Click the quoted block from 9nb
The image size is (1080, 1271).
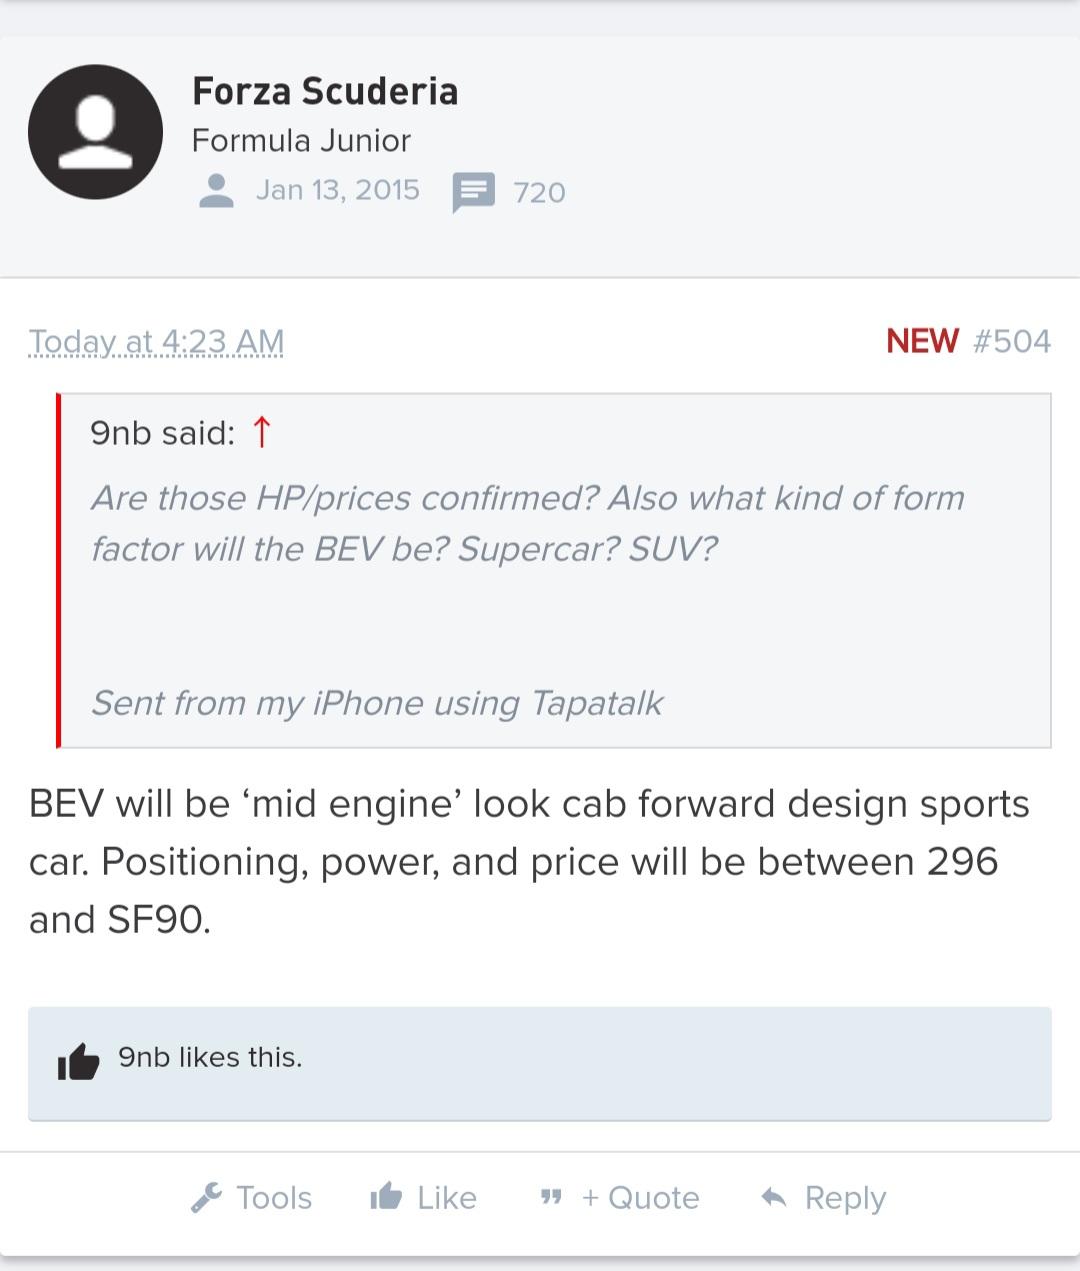point(554,570)
